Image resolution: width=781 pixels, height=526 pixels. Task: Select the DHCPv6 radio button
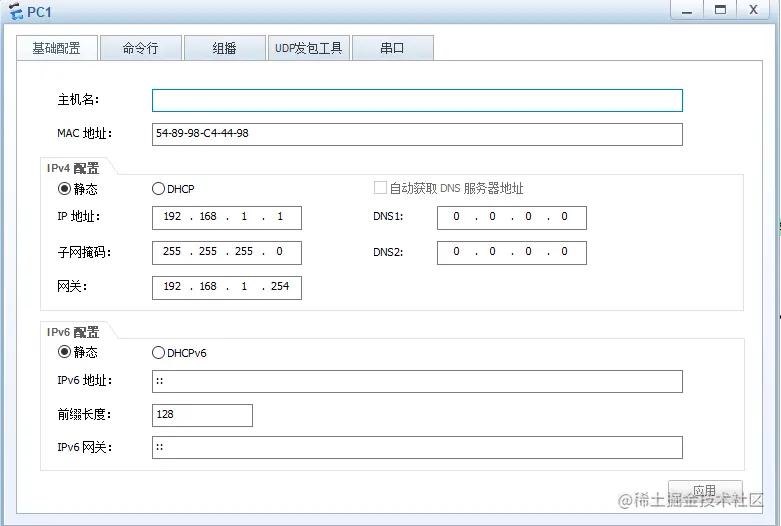pos(158,353)
